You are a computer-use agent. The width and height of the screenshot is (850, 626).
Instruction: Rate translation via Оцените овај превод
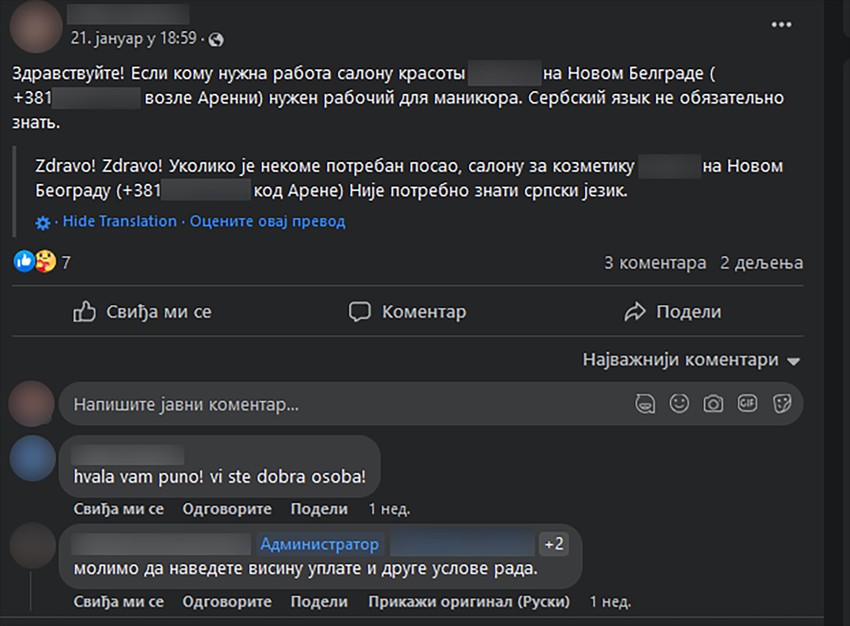click(x=267, y=222)
